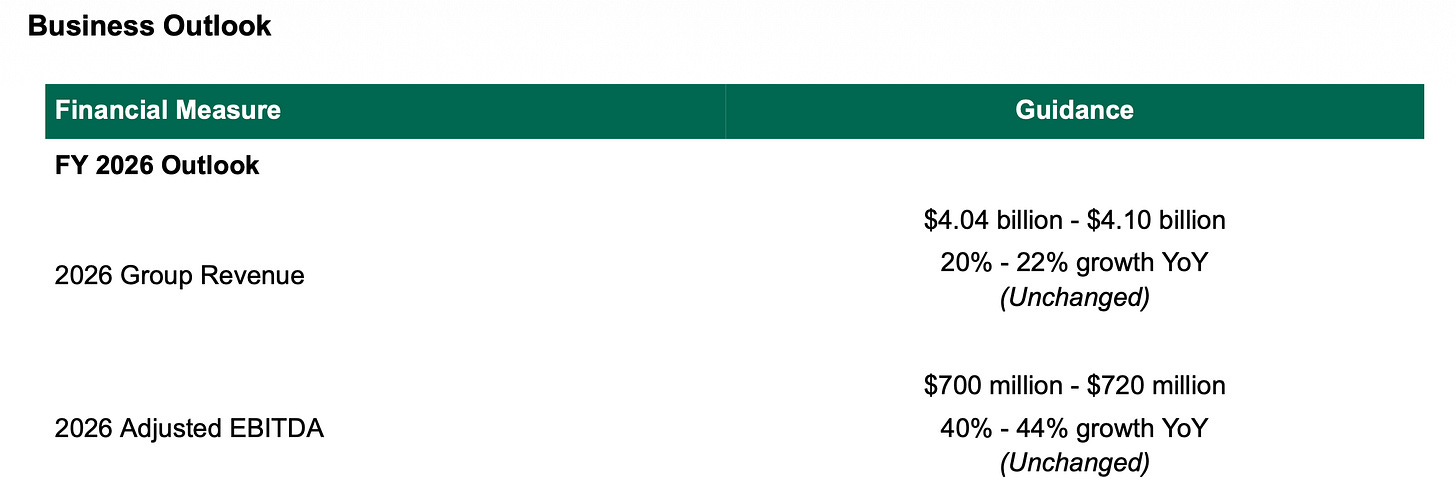
Task: Click the FY 2026 Outlook row label
Action: 157,165
